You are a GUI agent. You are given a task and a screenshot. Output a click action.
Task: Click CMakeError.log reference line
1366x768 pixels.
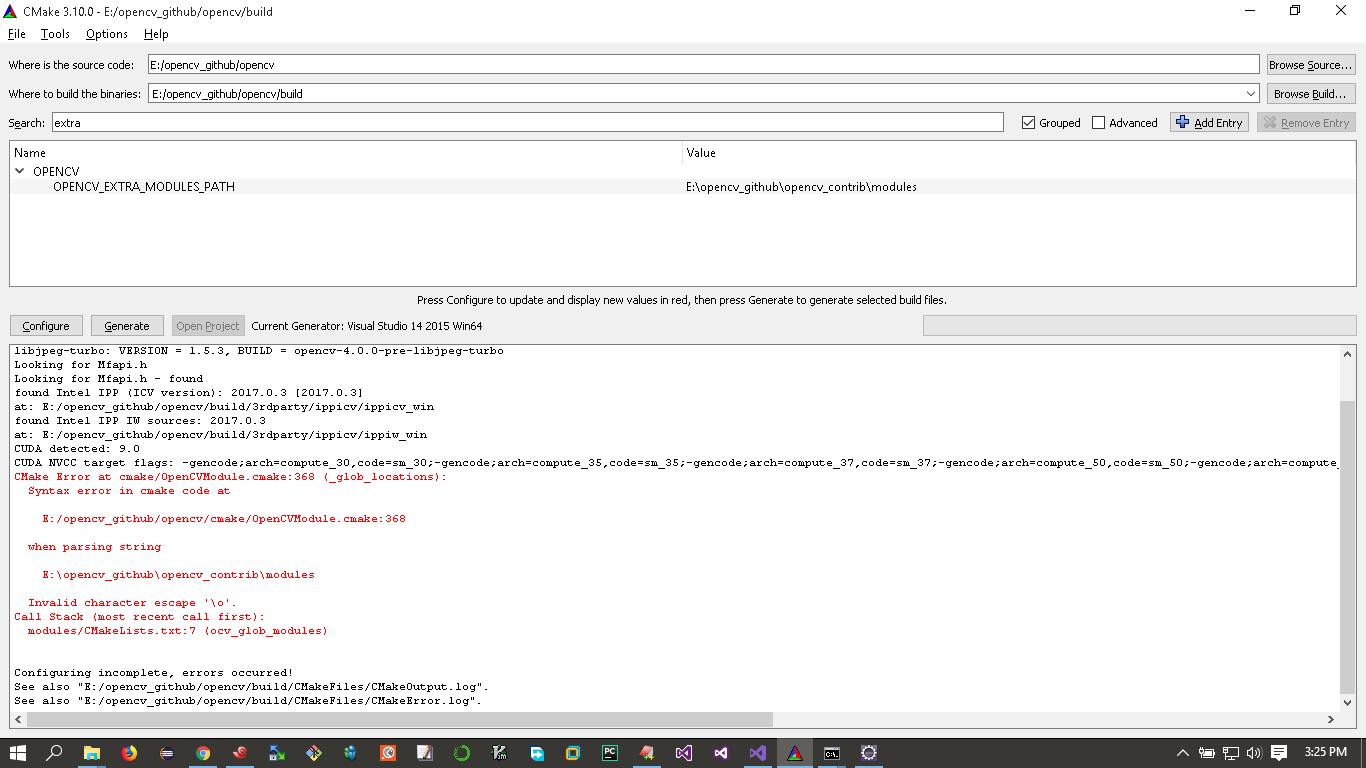[248, 701]
